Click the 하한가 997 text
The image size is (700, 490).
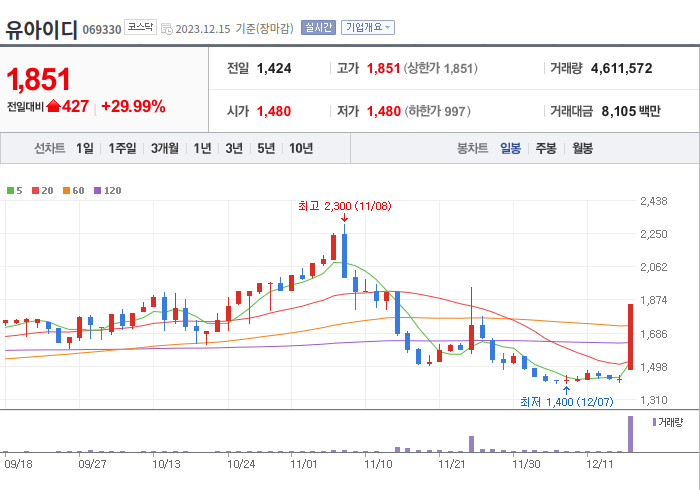coord(438,111)
